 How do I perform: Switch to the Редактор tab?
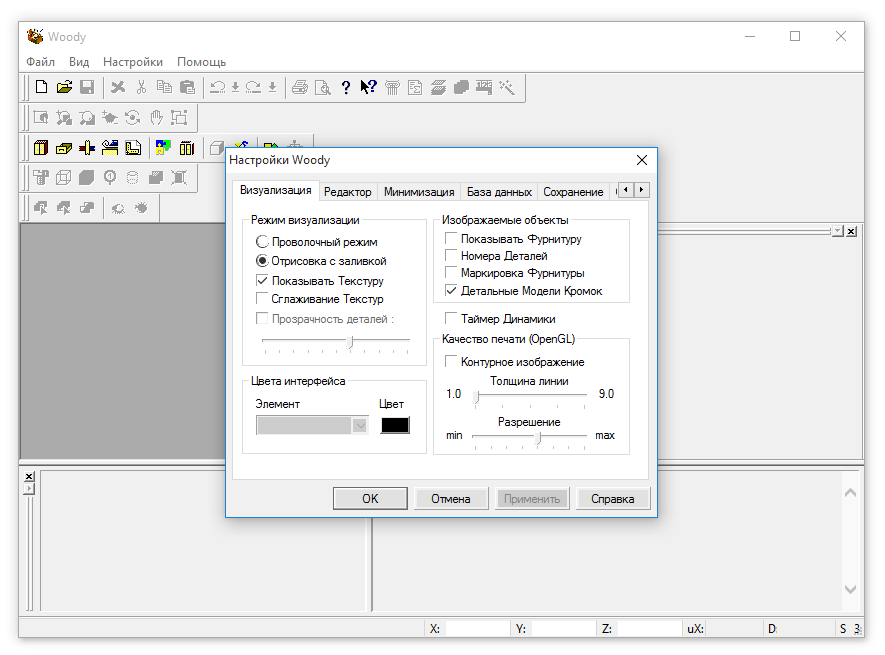tap(348, 192)
